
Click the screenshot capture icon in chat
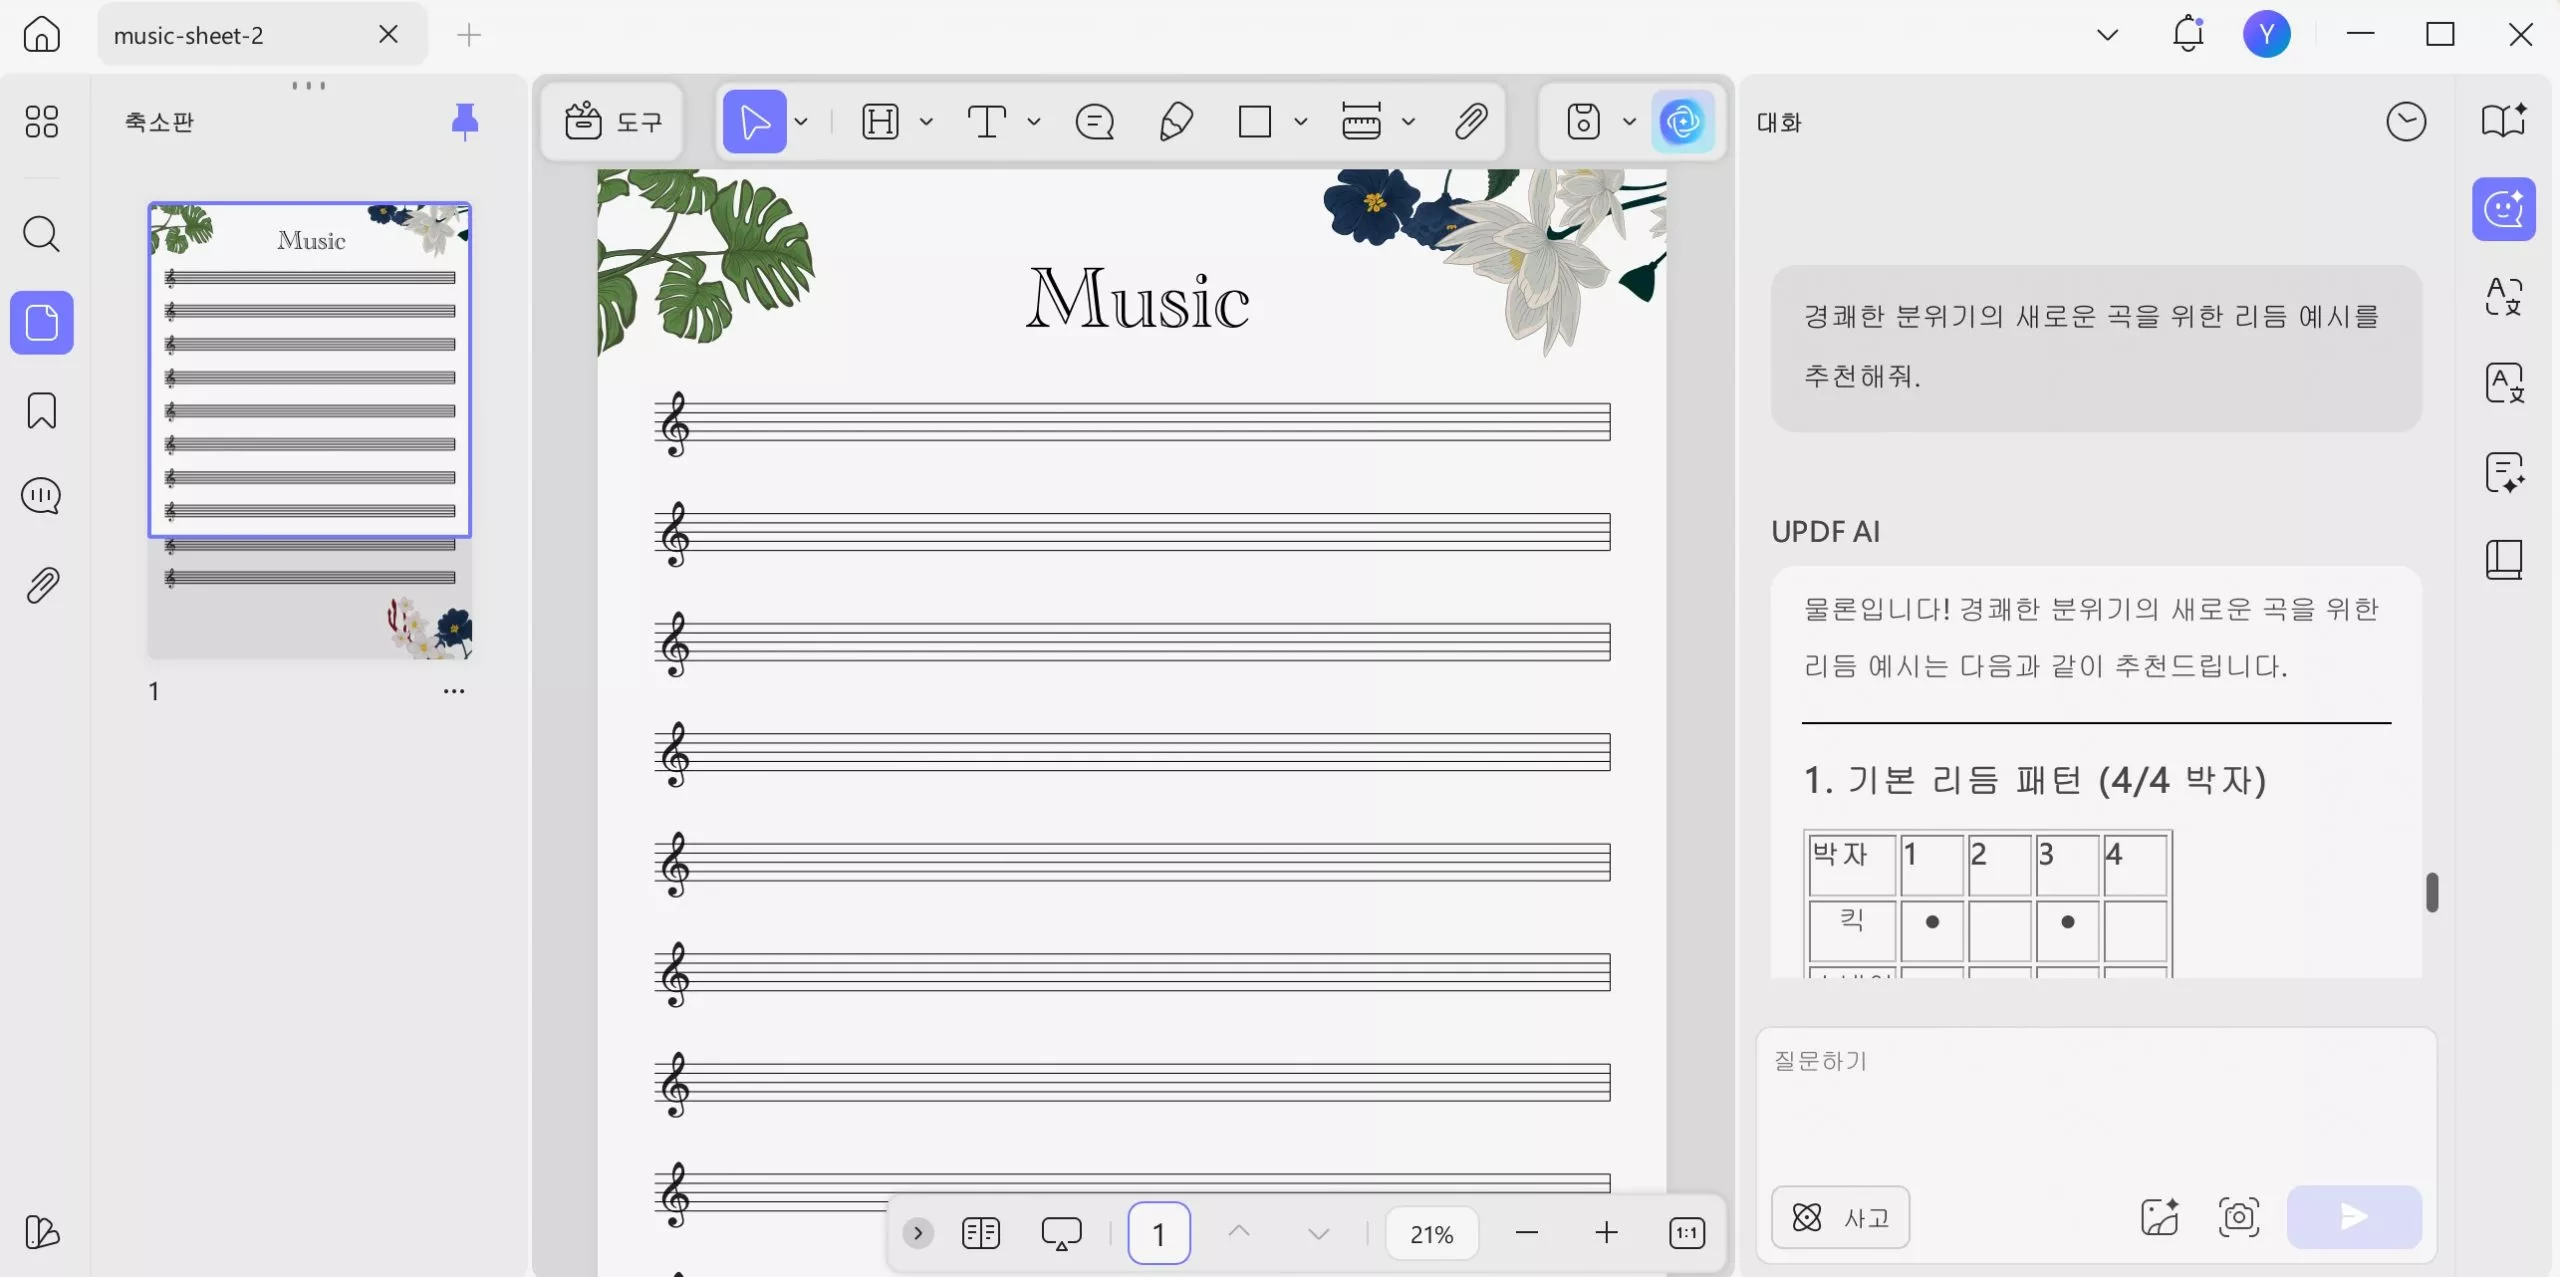2238,1217
